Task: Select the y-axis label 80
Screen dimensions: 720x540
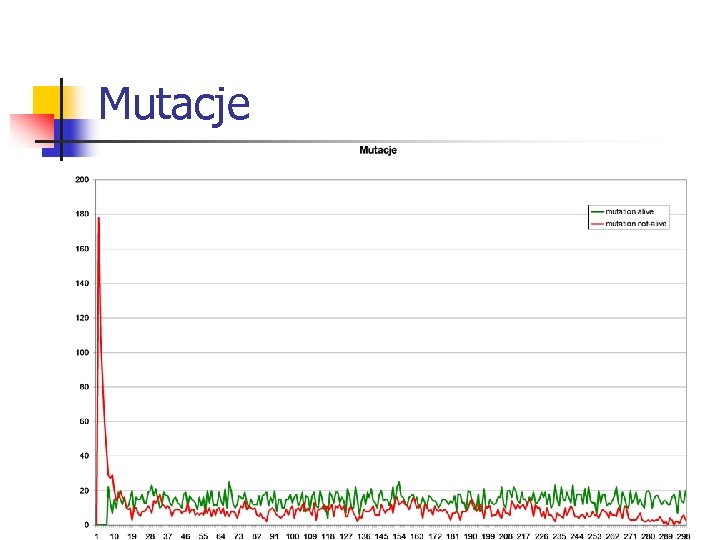Action: [84, 387]
